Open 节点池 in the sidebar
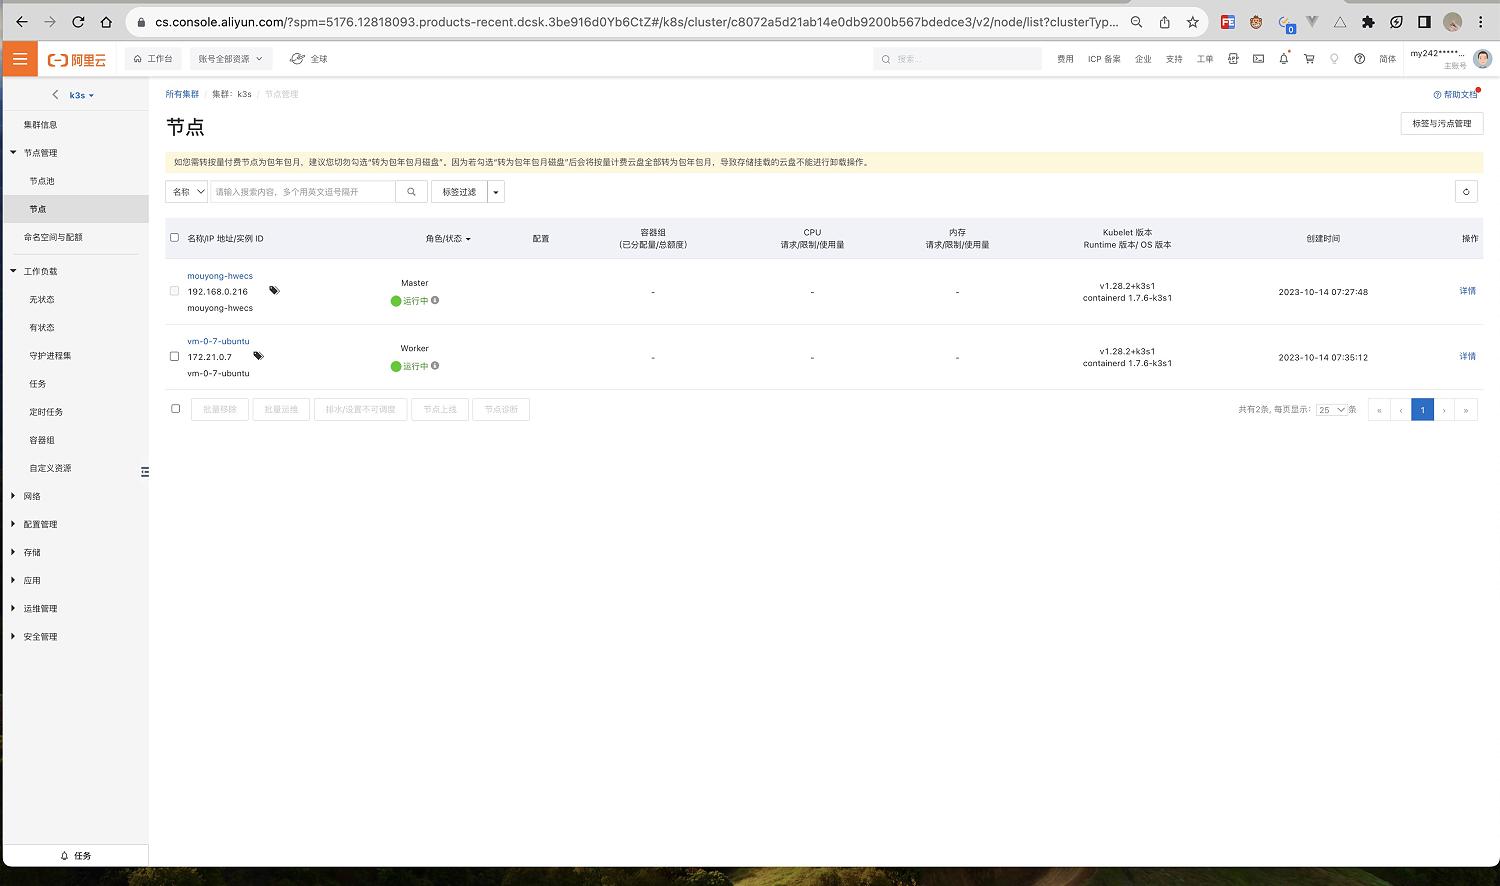This screenshot has height=886, width=1500. tap(42, 181)
